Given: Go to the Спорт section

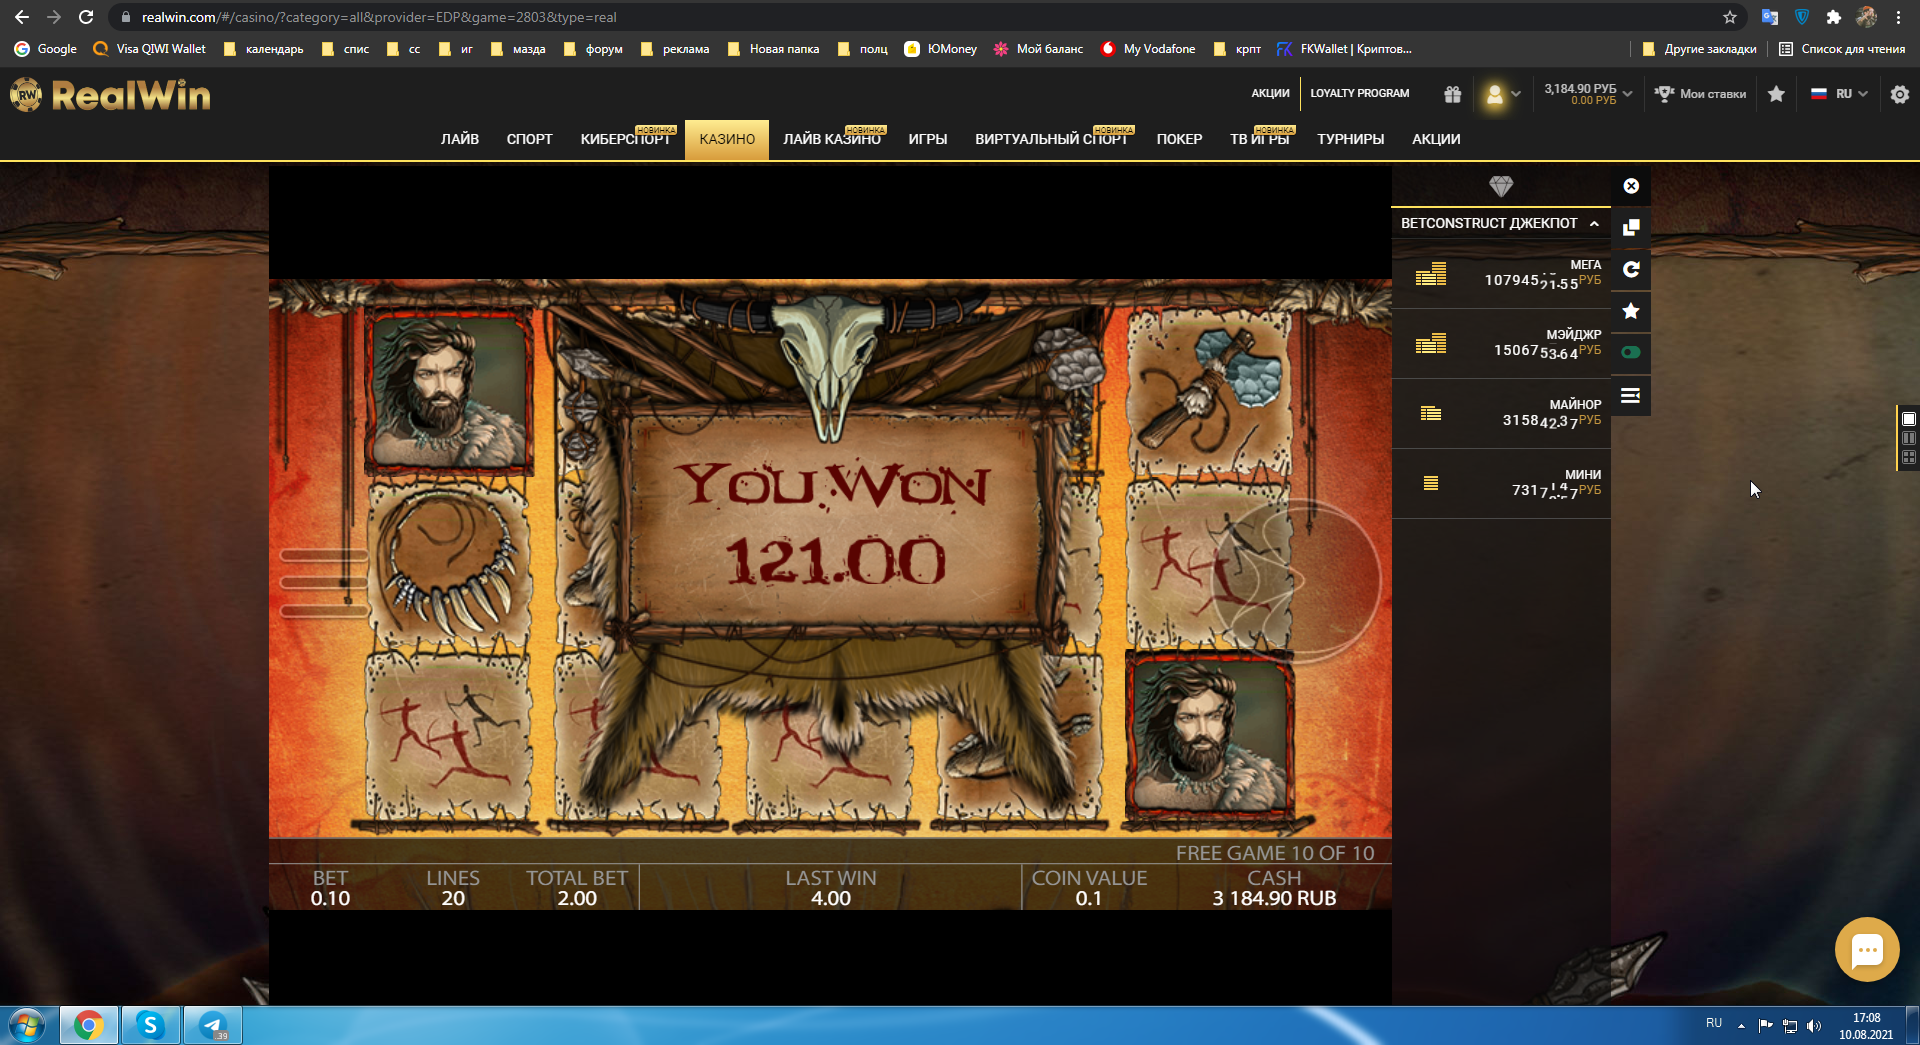Looking at the screenshot, I should (x=529, y=139).
